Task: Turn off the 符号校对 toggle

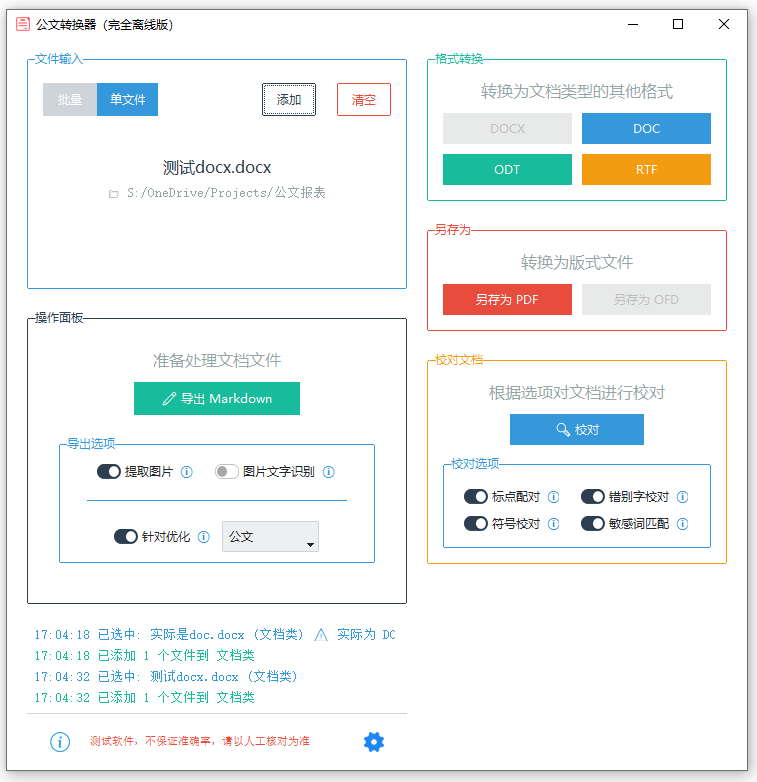Action: coord(476,524)
